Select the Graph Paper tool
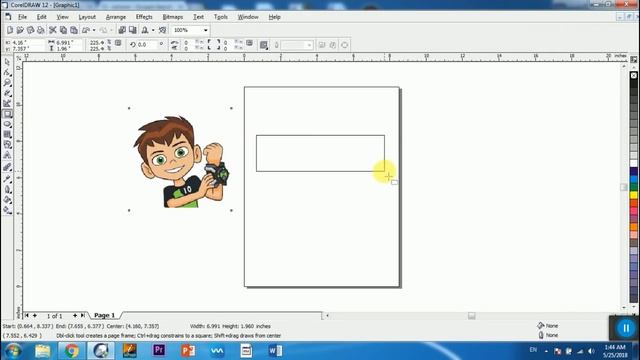The height and width of the screenshot is (360, 640). pos(7,135)
